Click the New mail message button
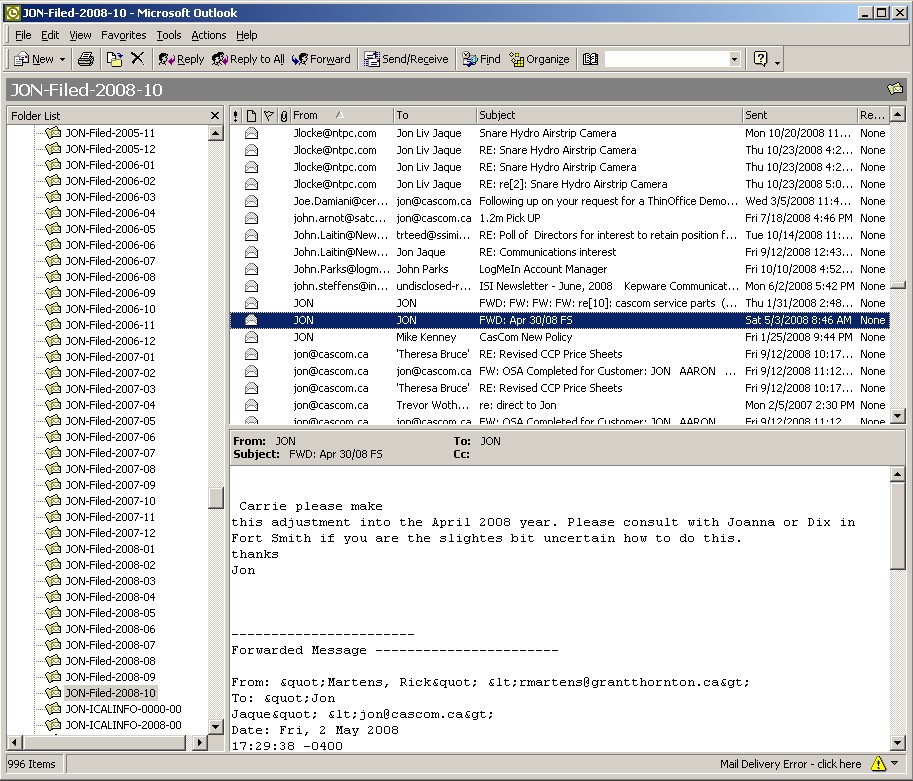 point(34,59)
